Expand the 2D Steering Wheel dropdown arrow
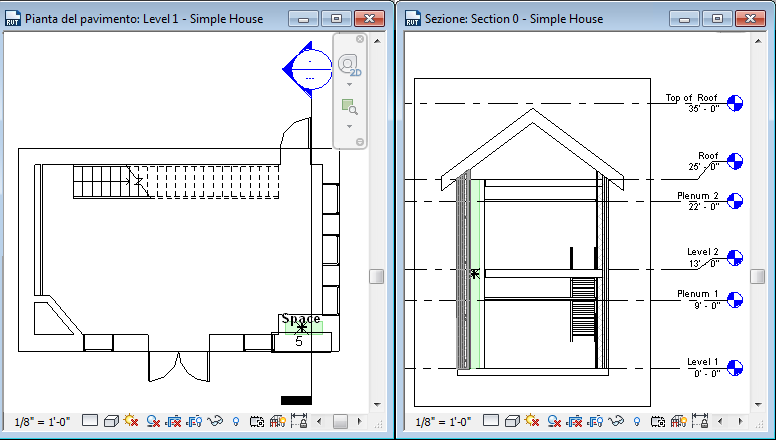Screen dimensions: 776x440 [x=349, y=85]
